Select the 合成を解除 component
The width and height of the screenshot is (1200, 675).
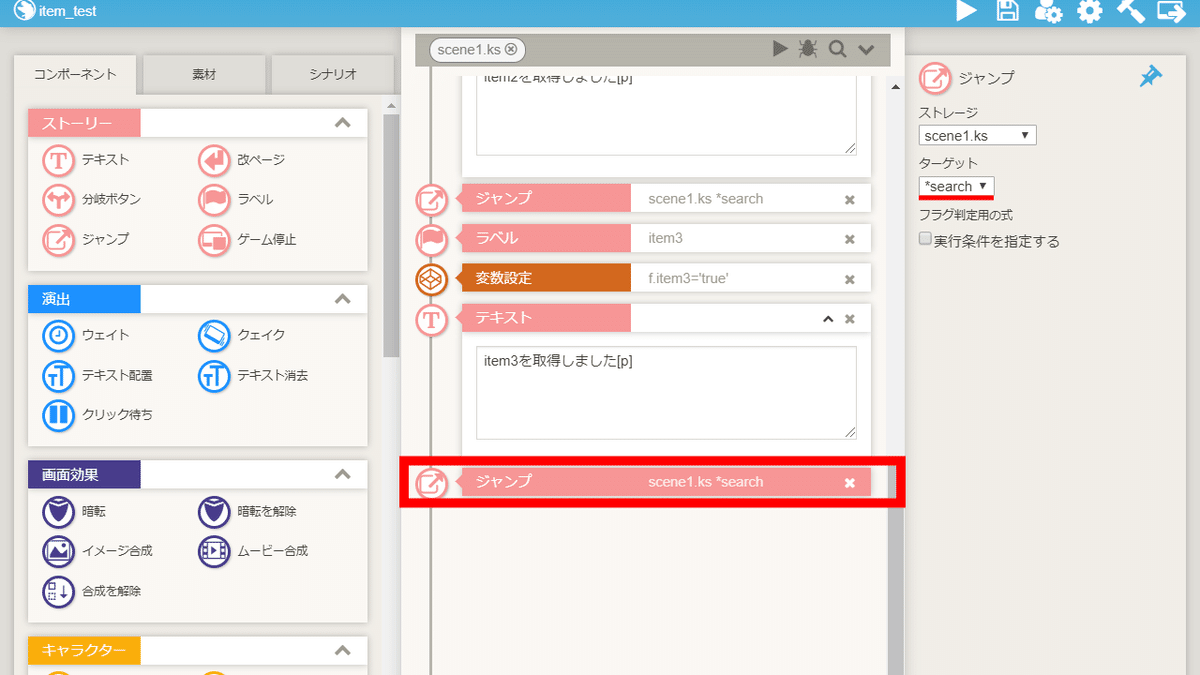(91, 591)
